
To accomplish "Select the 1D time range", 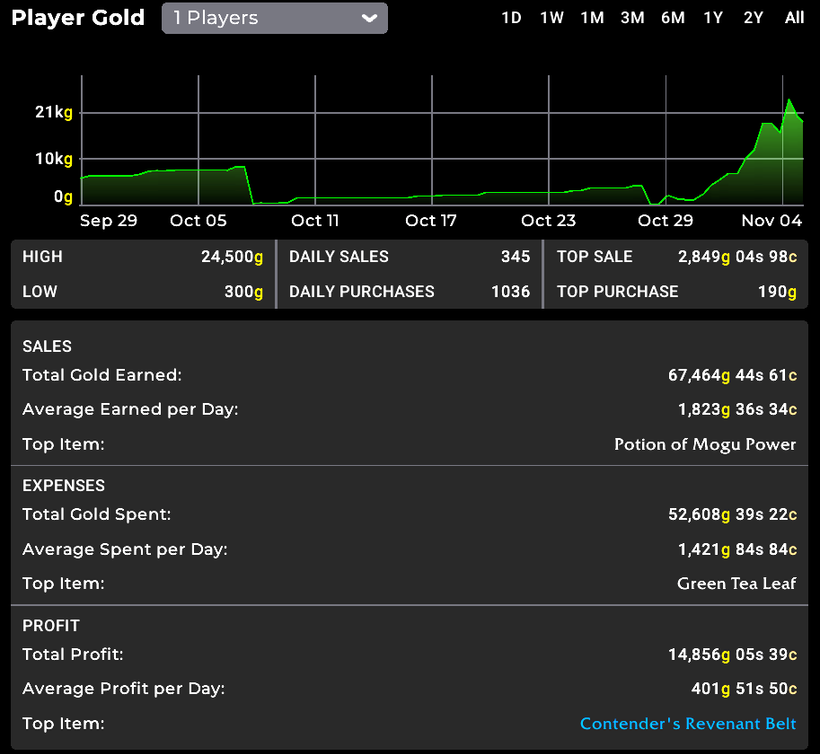I will (511, 18).
